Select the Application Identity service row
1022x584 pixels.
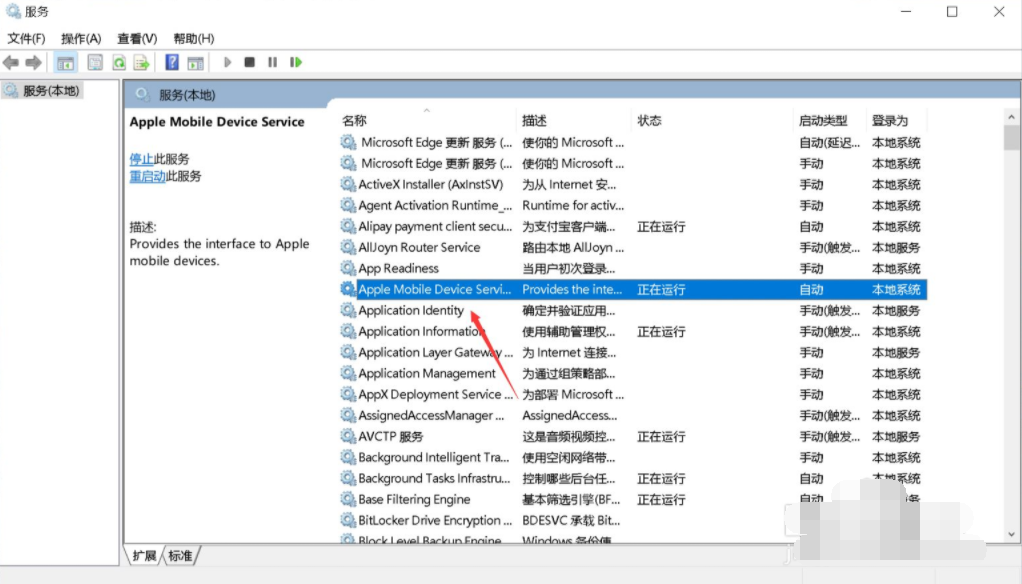point(411,311)
